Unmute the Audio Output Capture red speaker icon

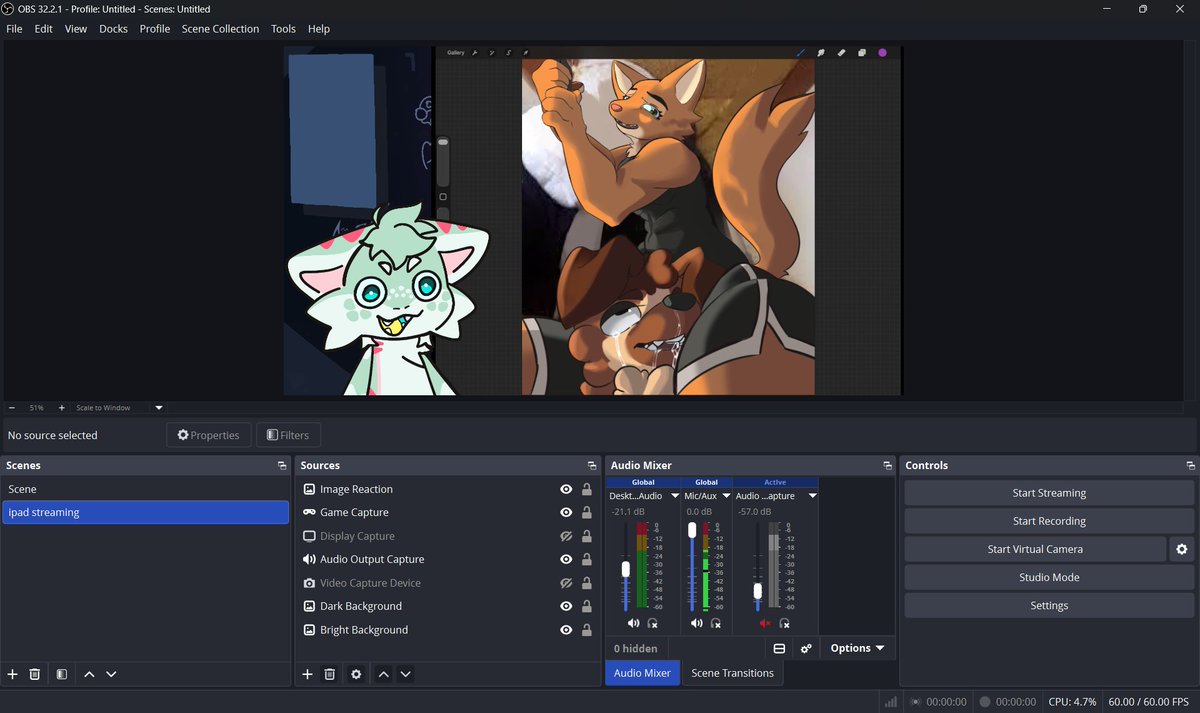pos(765,623)
